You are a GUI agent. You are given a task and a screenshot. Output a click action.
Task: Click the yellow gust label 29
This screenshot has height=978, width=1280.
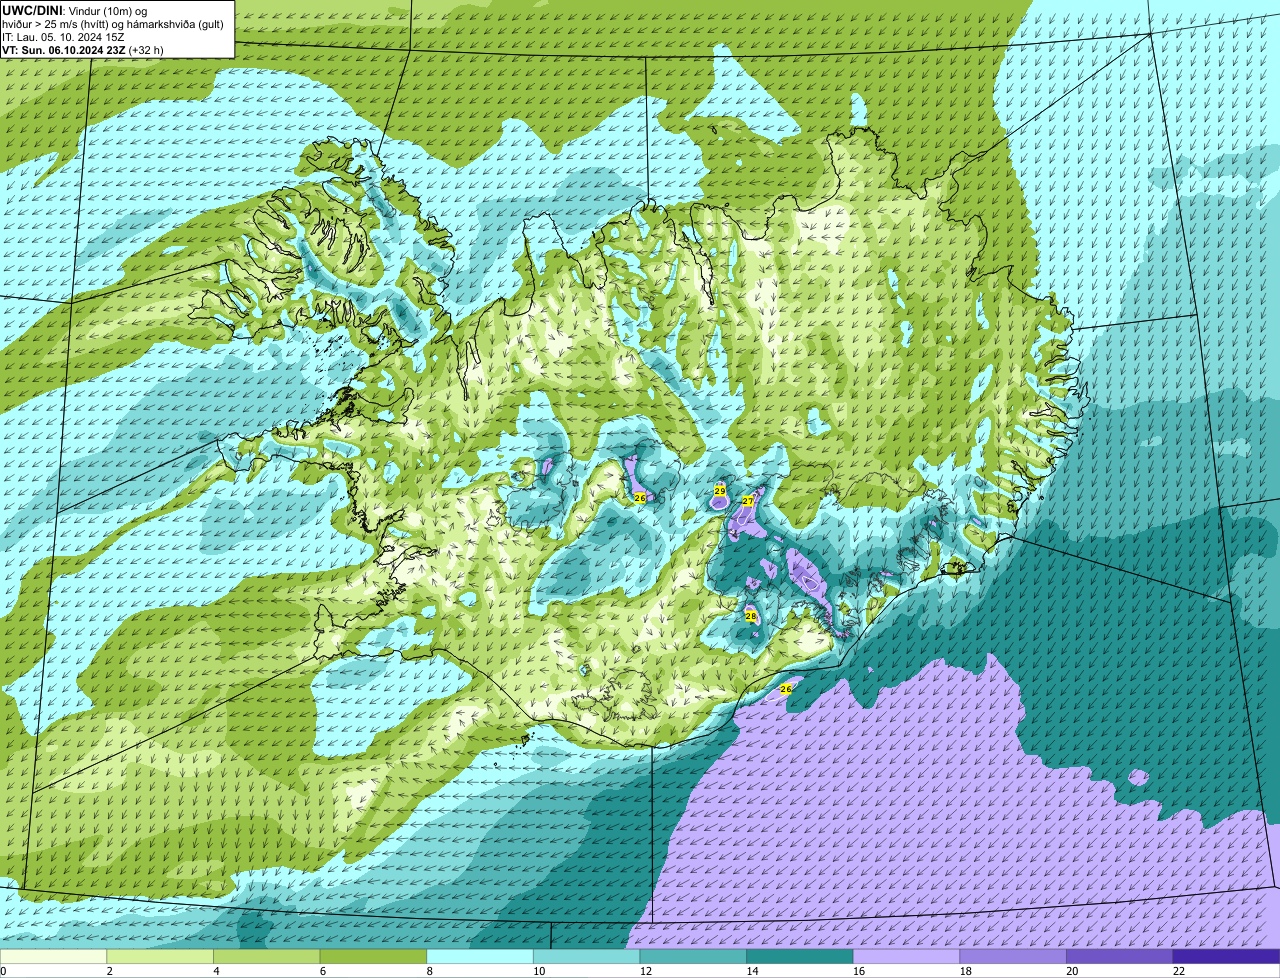[720, 491]
